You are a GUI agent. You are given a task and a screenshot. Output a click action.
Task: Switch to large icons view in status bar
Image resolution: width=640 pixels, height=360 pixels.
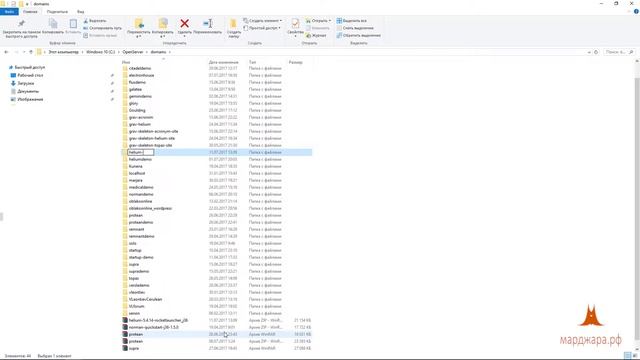tap(635, 356)
